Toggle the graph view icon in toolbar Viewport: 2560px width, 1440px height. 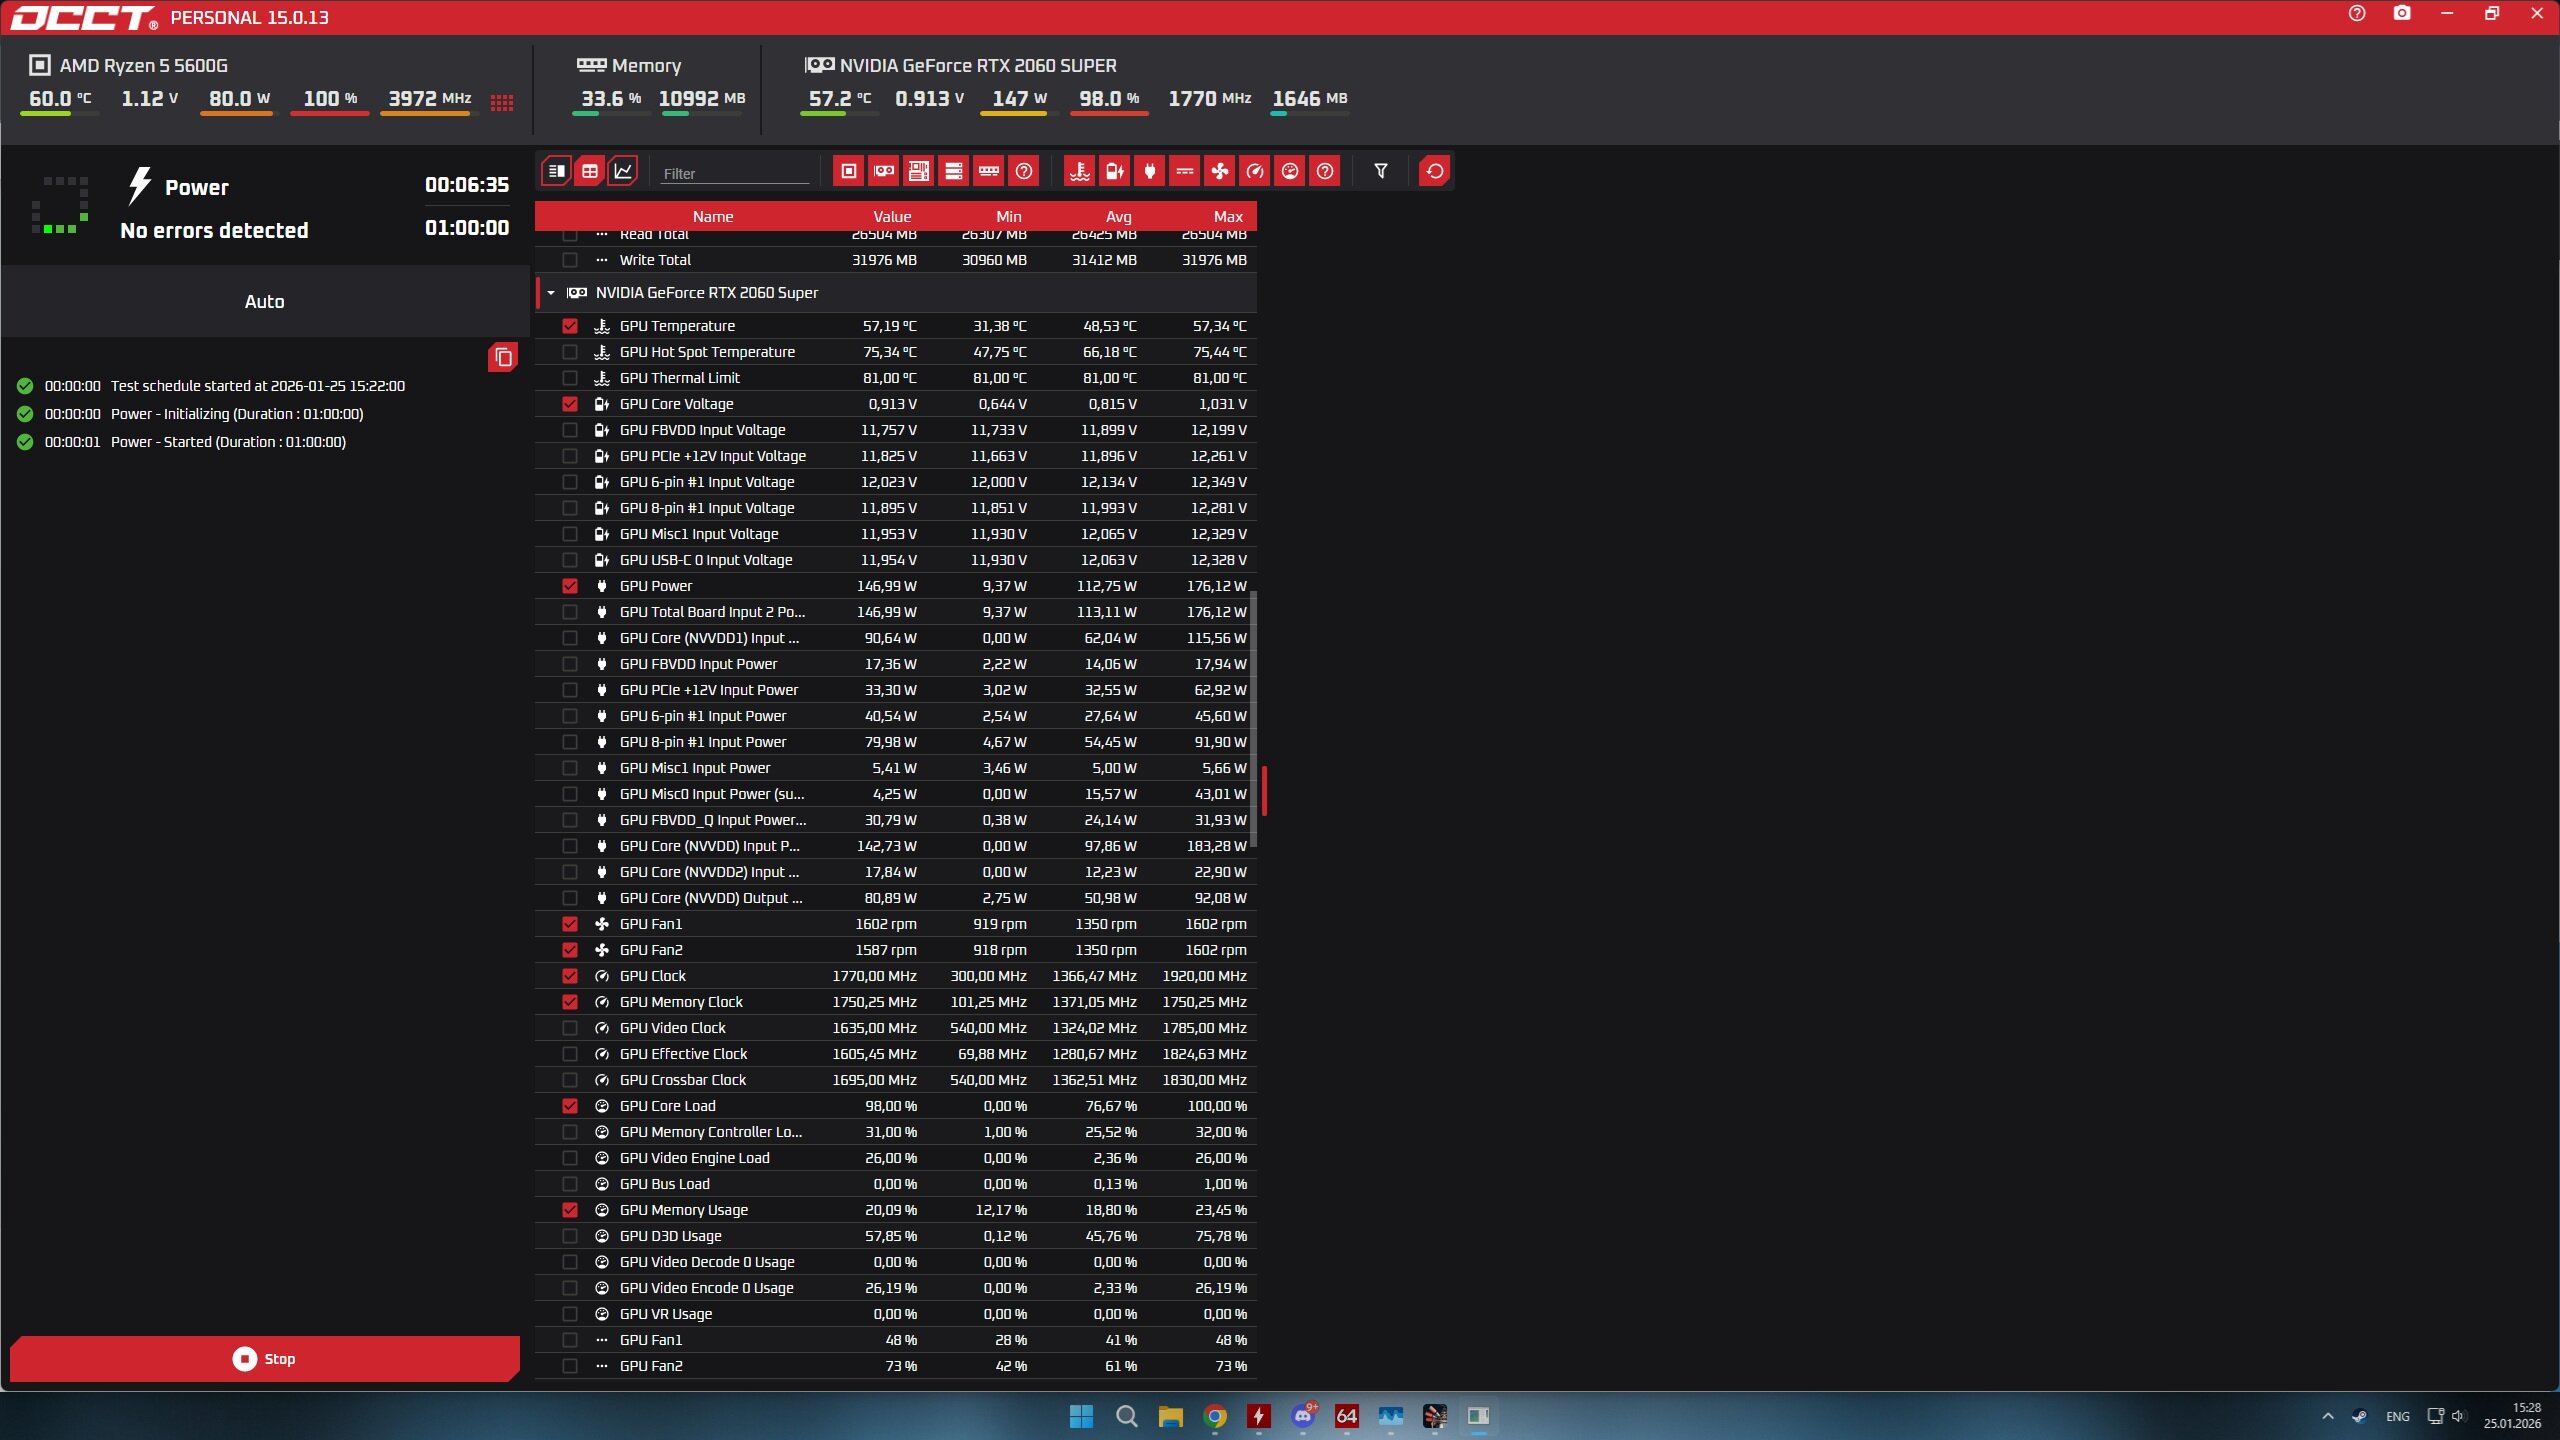(x=623, y=171)
